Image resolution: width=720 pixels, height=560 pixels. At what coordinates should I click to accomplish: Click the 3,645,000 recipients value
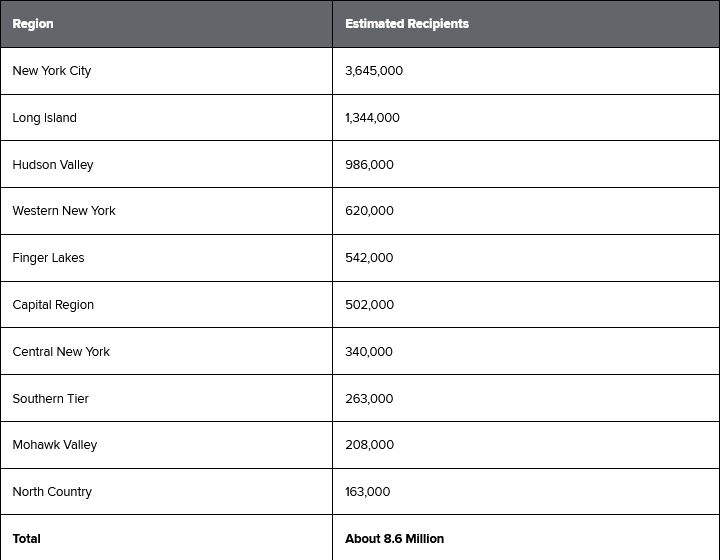374,71
